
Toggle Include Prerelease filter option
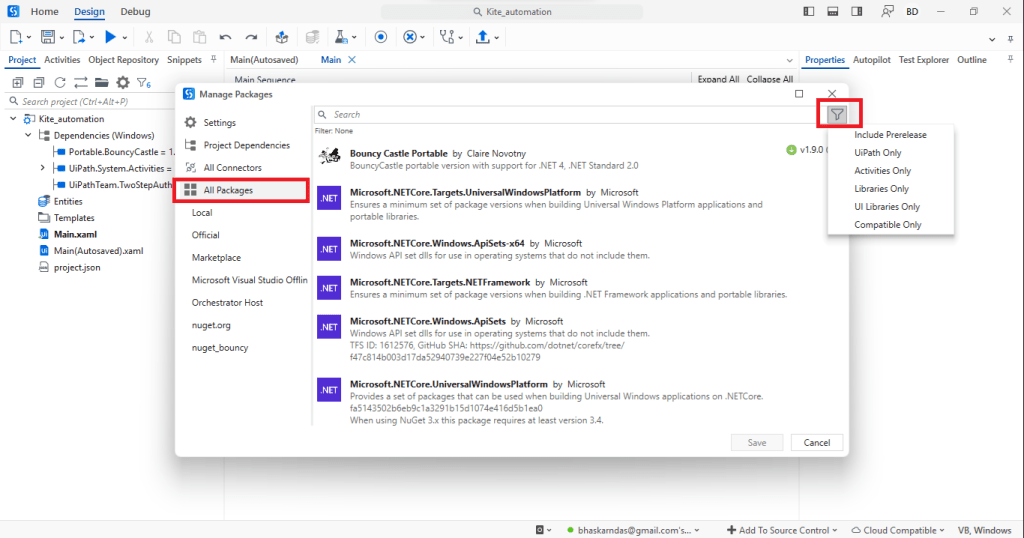coord(890,135)
